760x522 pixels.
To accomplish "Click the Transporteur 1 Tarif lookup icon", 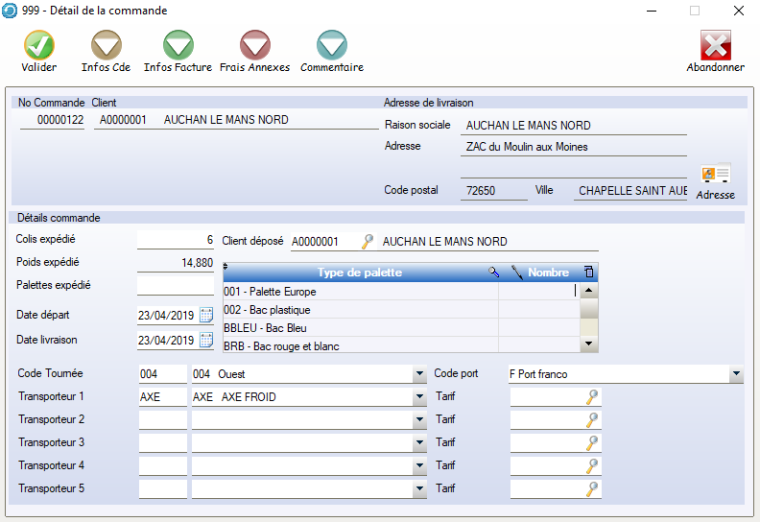I will click(592, 397).
